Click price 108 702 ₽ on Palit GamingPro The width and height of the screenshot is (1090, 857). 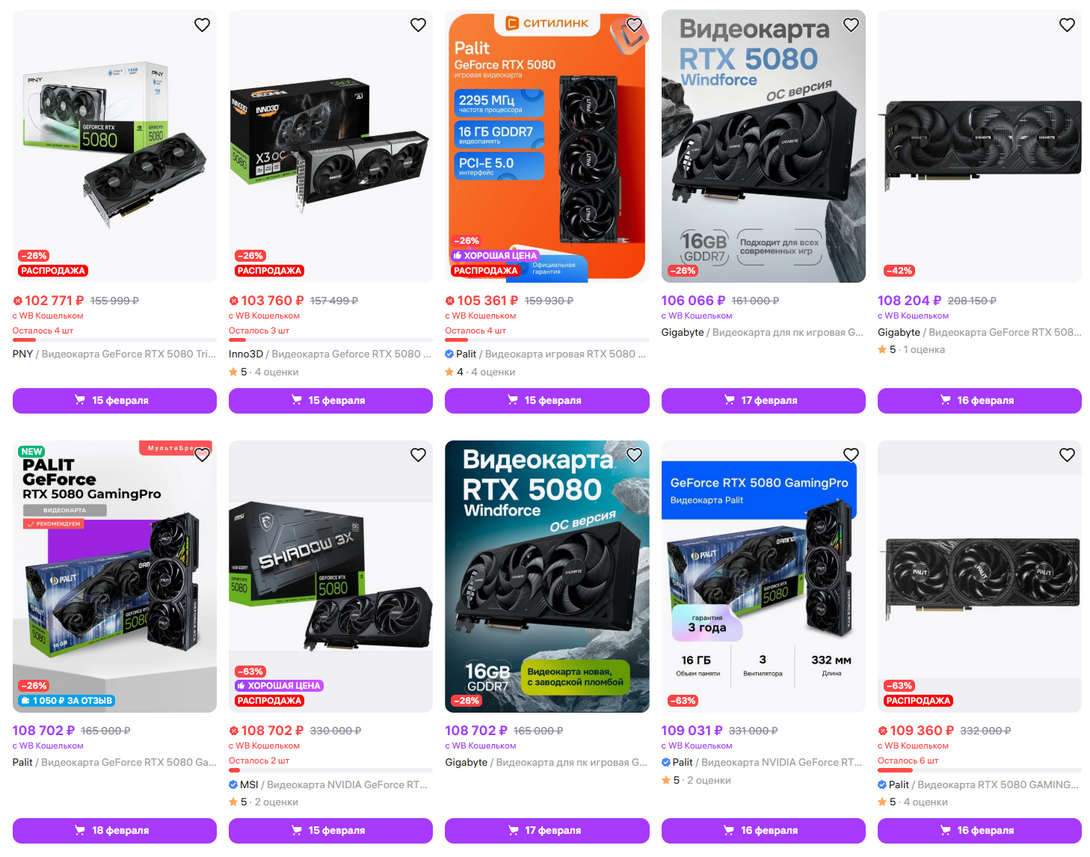pos(44,731)
